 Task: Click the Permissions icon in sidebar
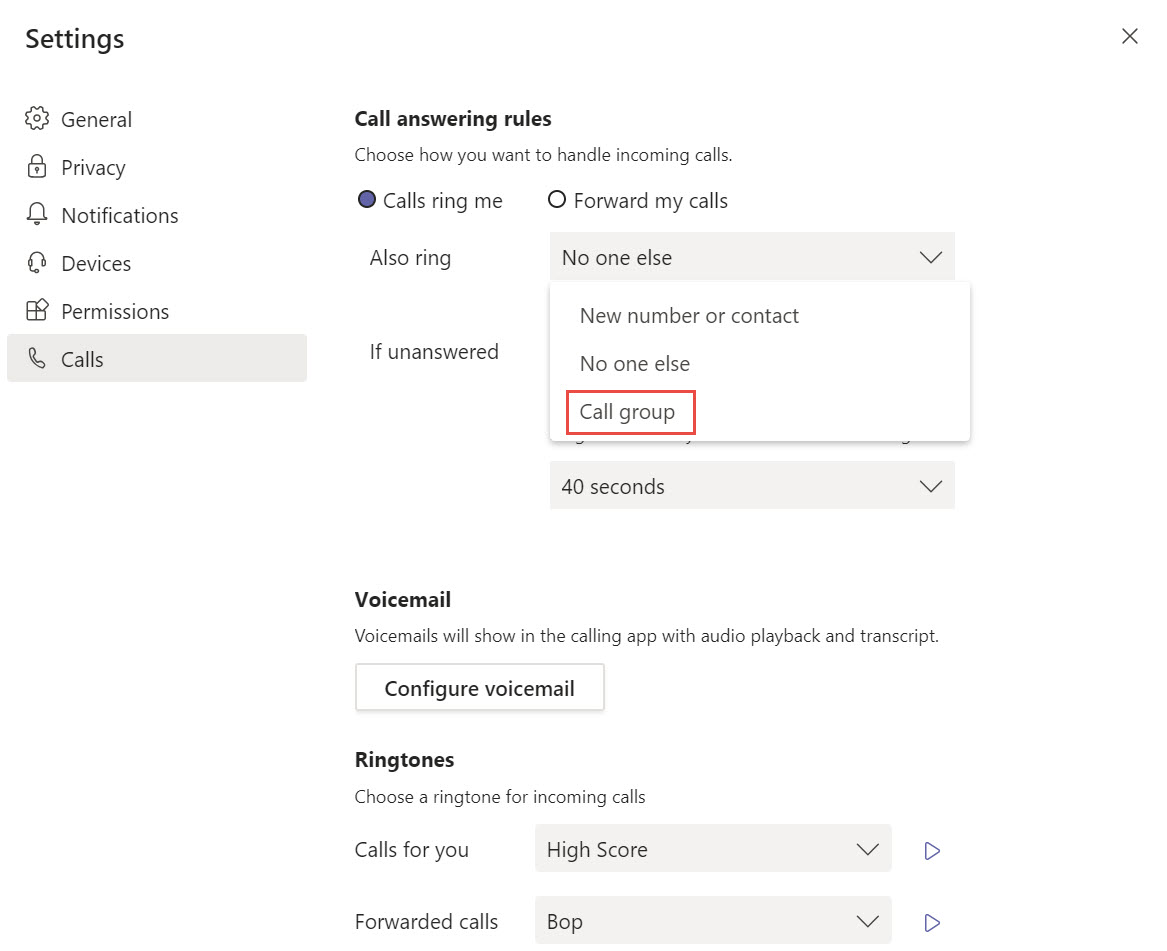pos(36,310)
